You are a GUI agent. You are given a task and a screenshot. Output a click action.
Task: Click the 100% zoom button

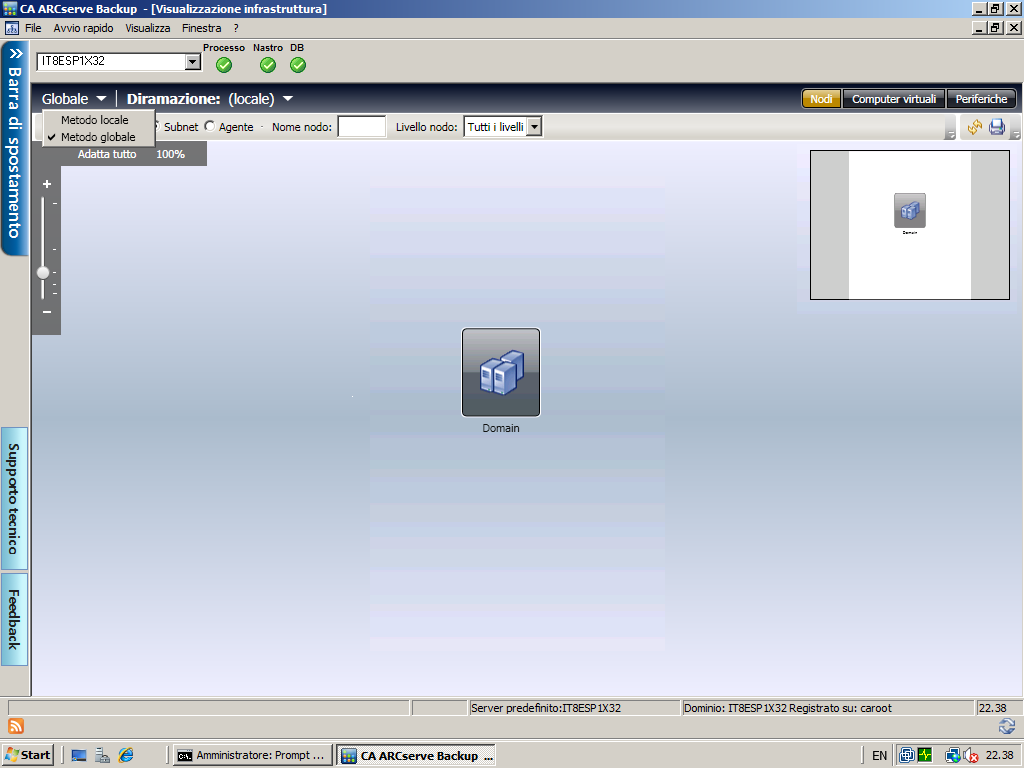[170, 154]
